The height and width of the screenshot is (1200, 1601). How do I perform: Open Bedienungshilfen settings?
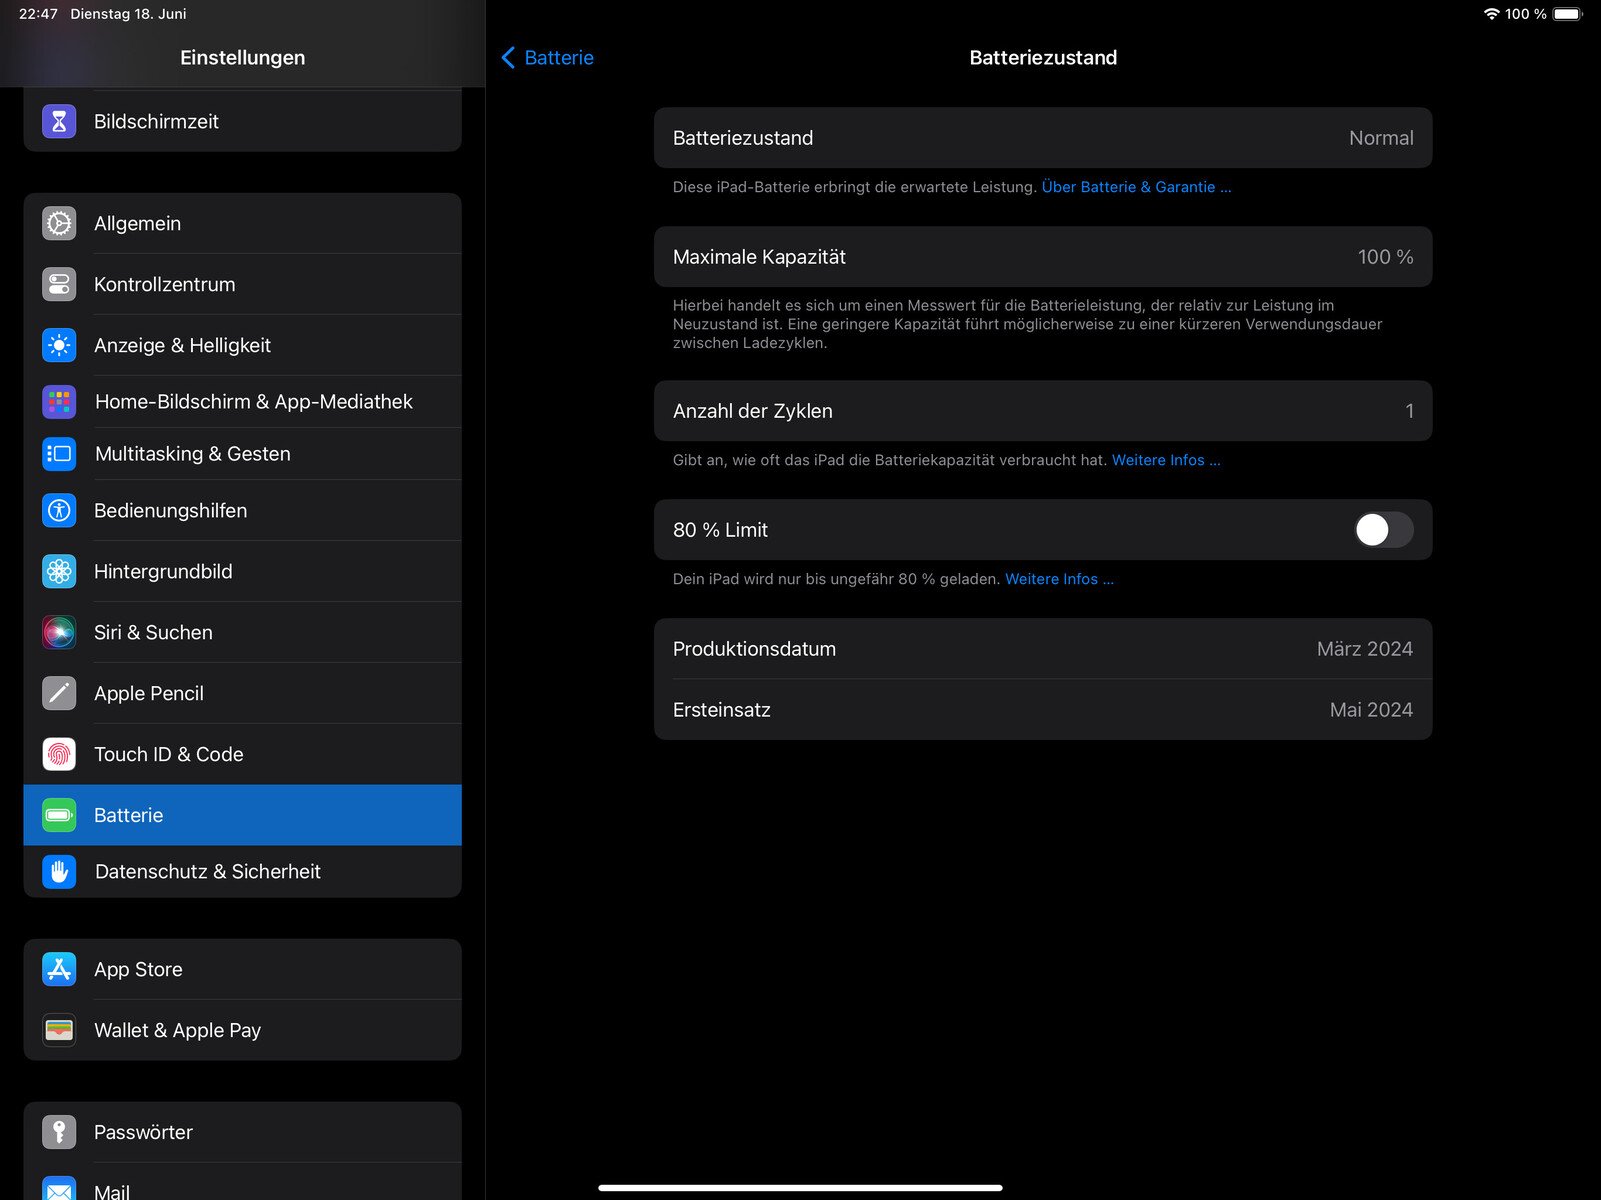click(242, 510)
